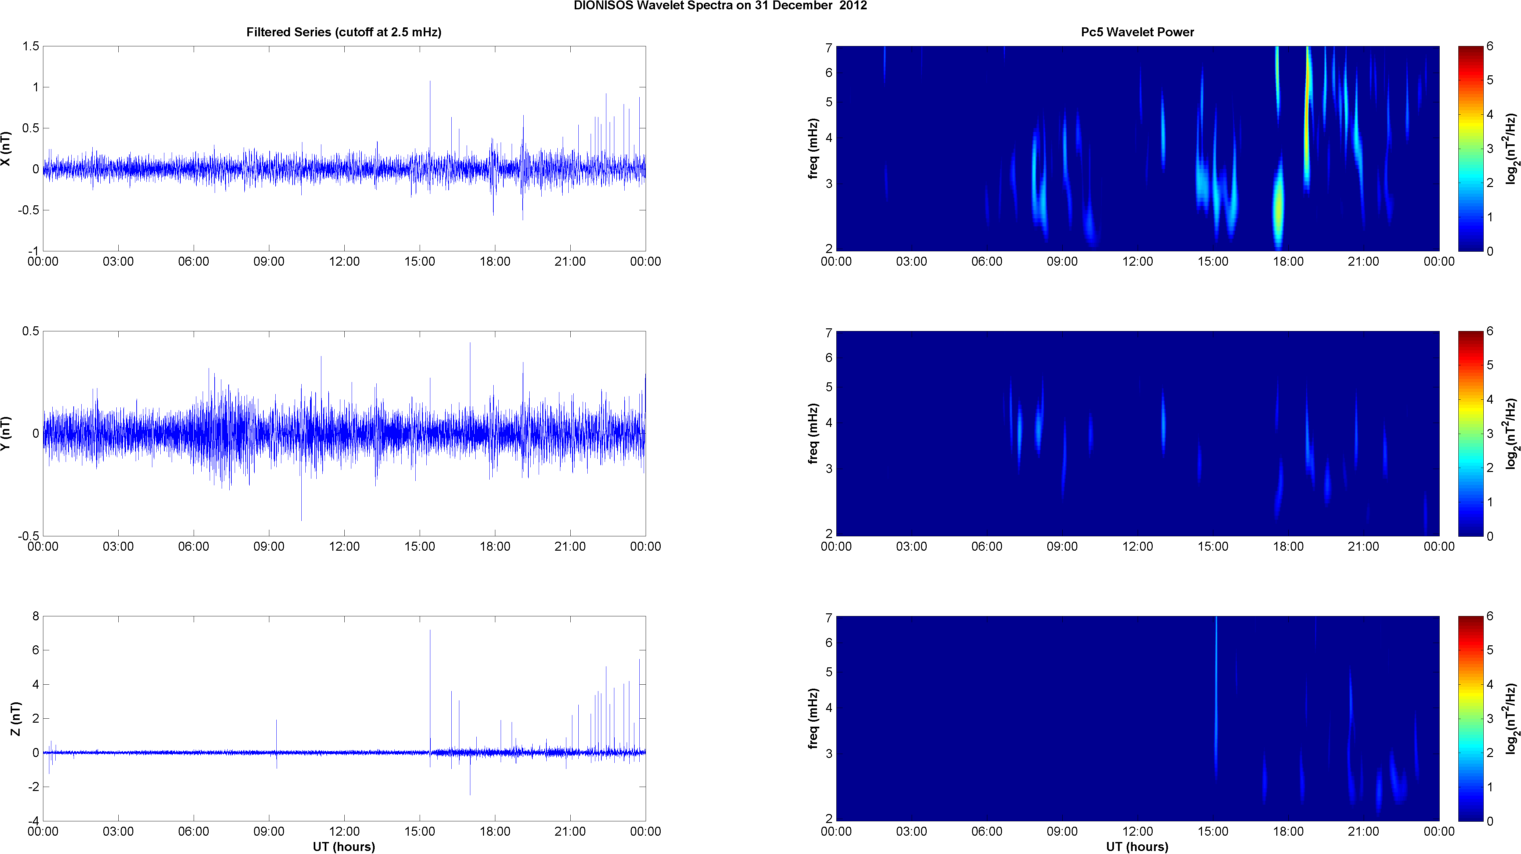Click the 15:00 tick under the bottom wavelet spectrum

point(1213,832)
